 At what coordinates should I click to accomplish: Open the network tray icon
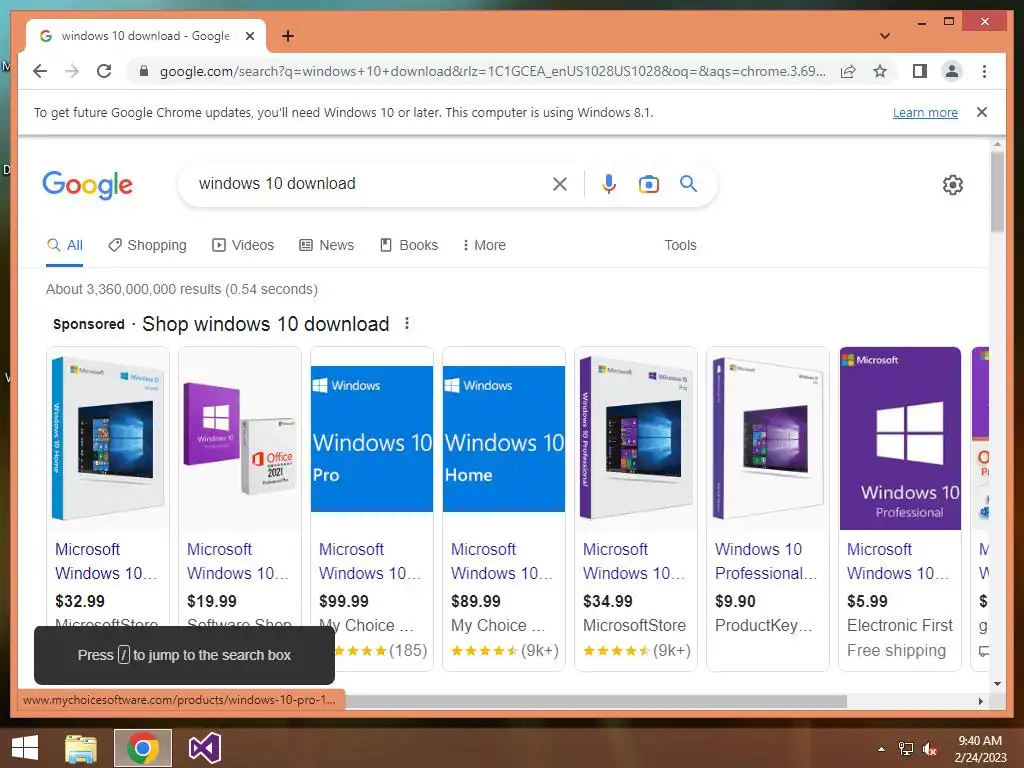[x=906, y=749]
